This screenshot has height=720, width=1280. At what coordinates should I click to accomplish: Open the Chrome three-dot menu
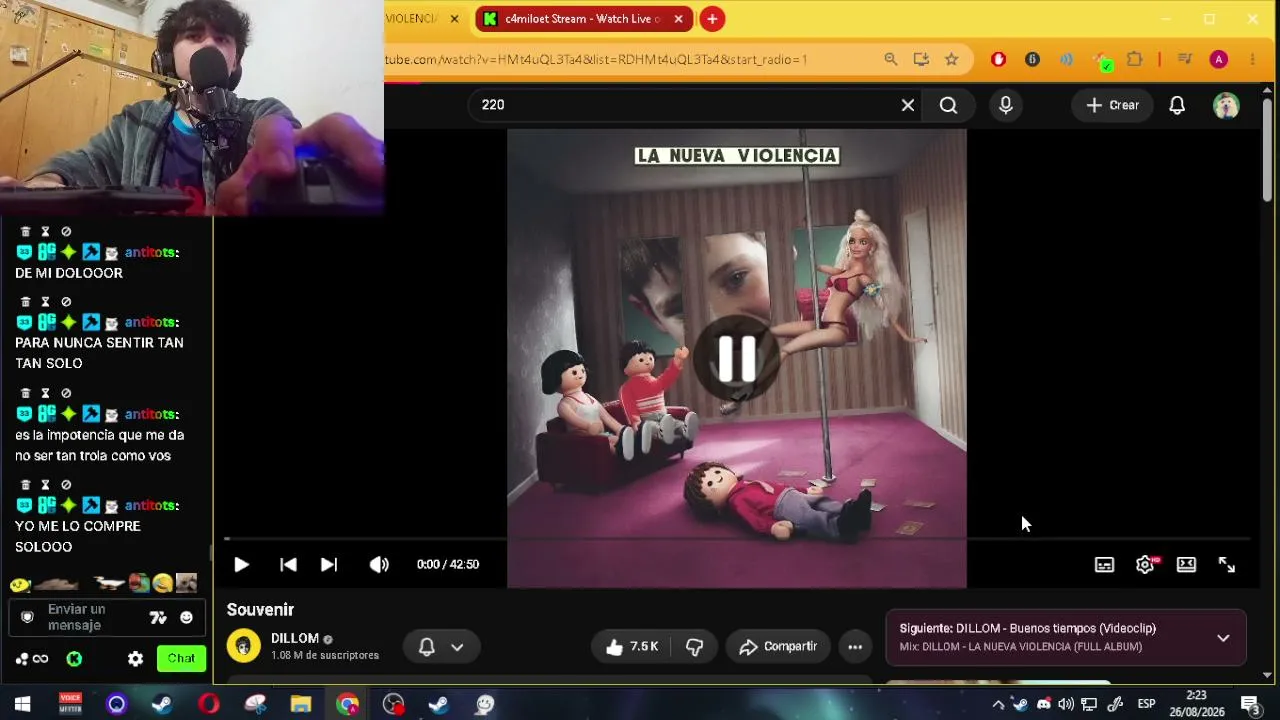[1252, 60]
